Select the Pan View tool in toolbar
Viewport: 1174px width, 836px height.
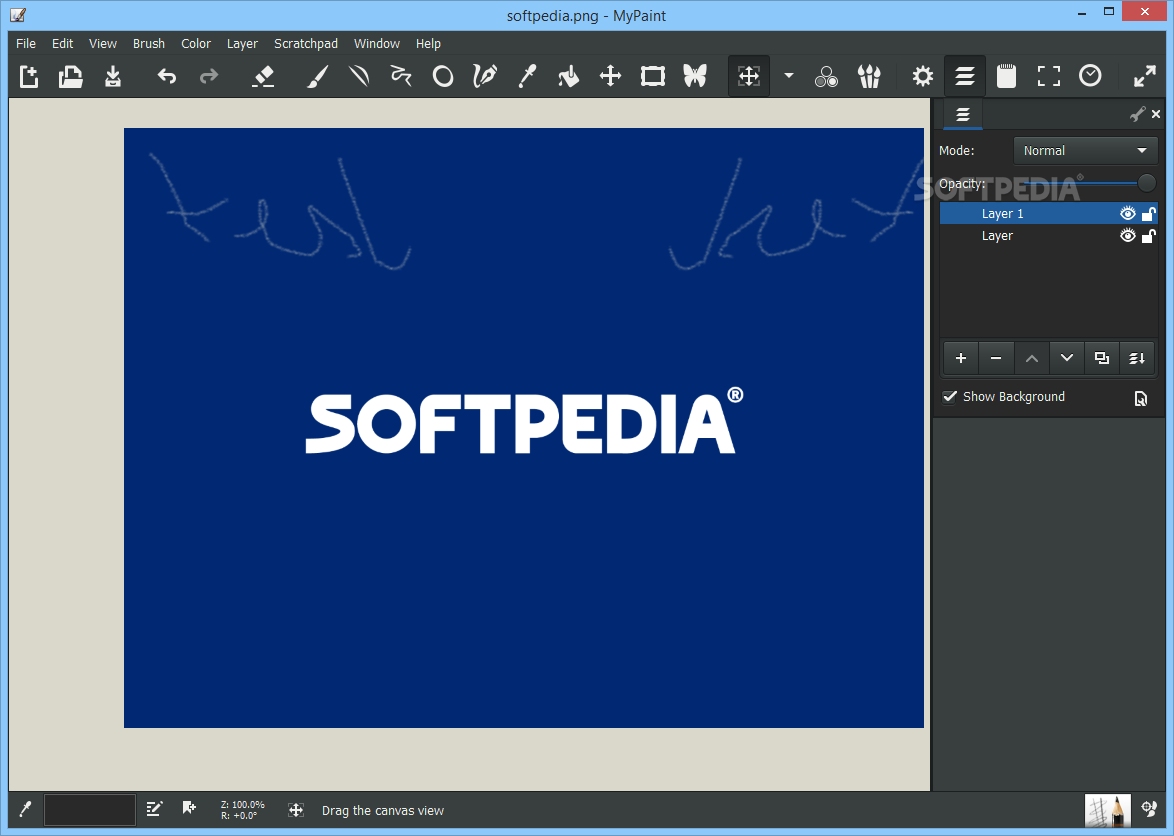(749, 76)
